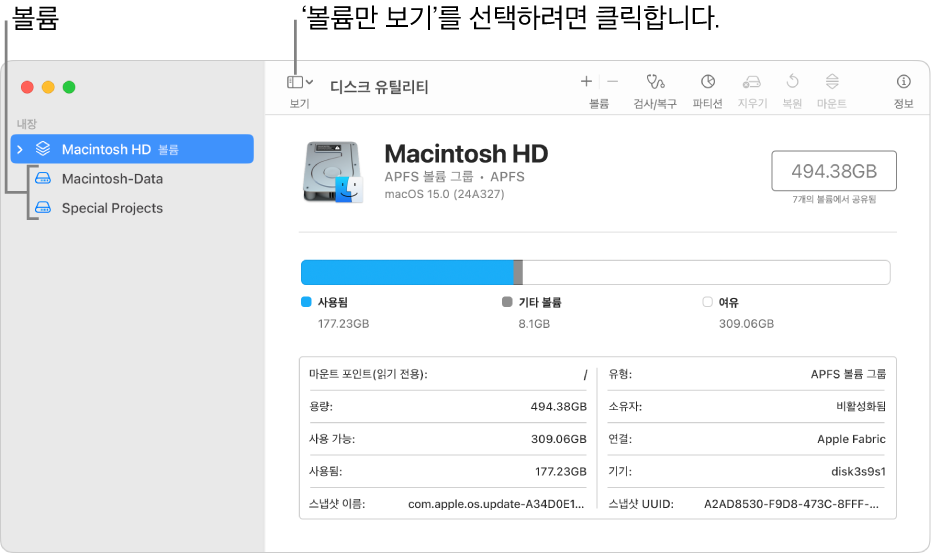Click the gray other-volumes segment of bar

(518, 273)
